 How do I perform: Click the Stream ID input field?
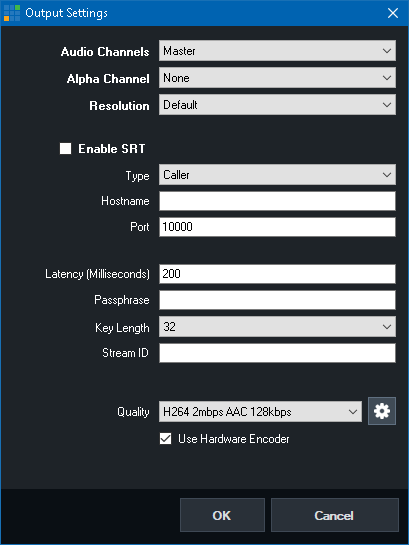coord(277,353)
